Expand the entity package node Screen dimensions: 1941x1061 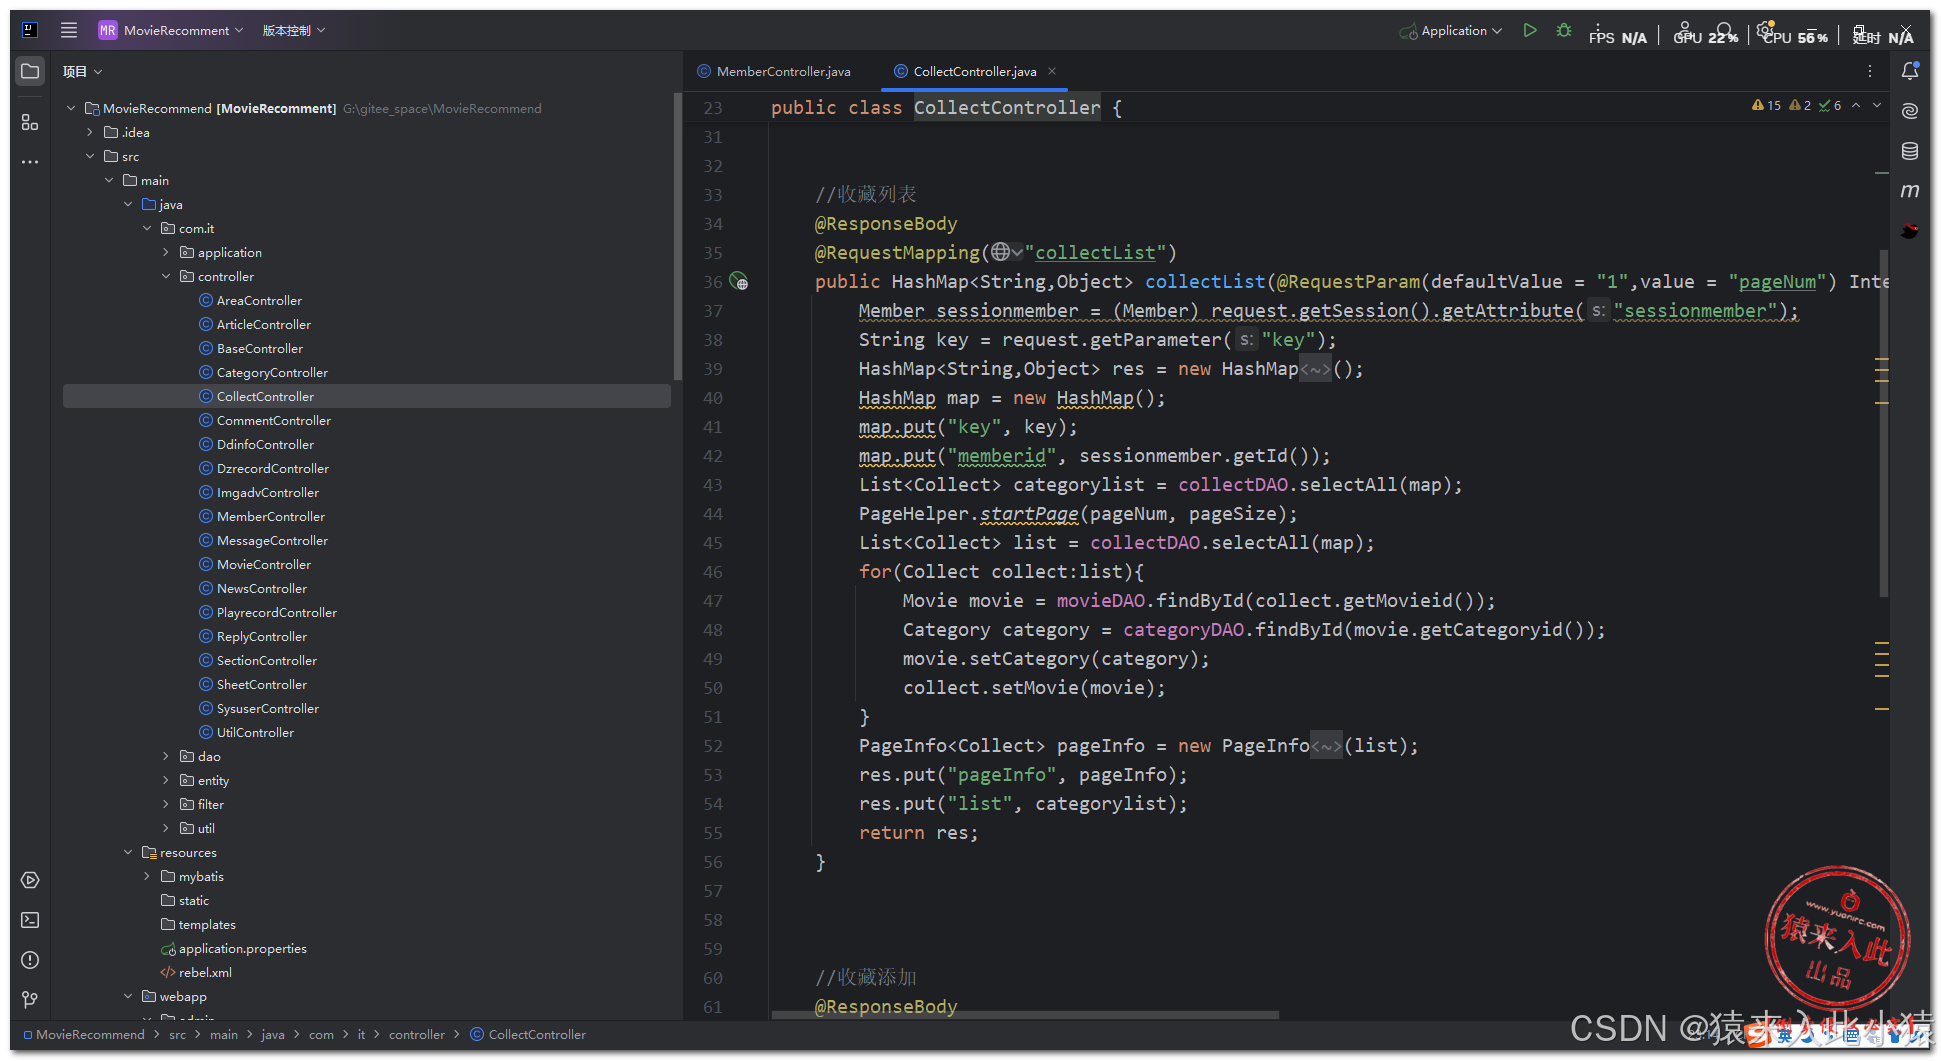tap(166, 780)
